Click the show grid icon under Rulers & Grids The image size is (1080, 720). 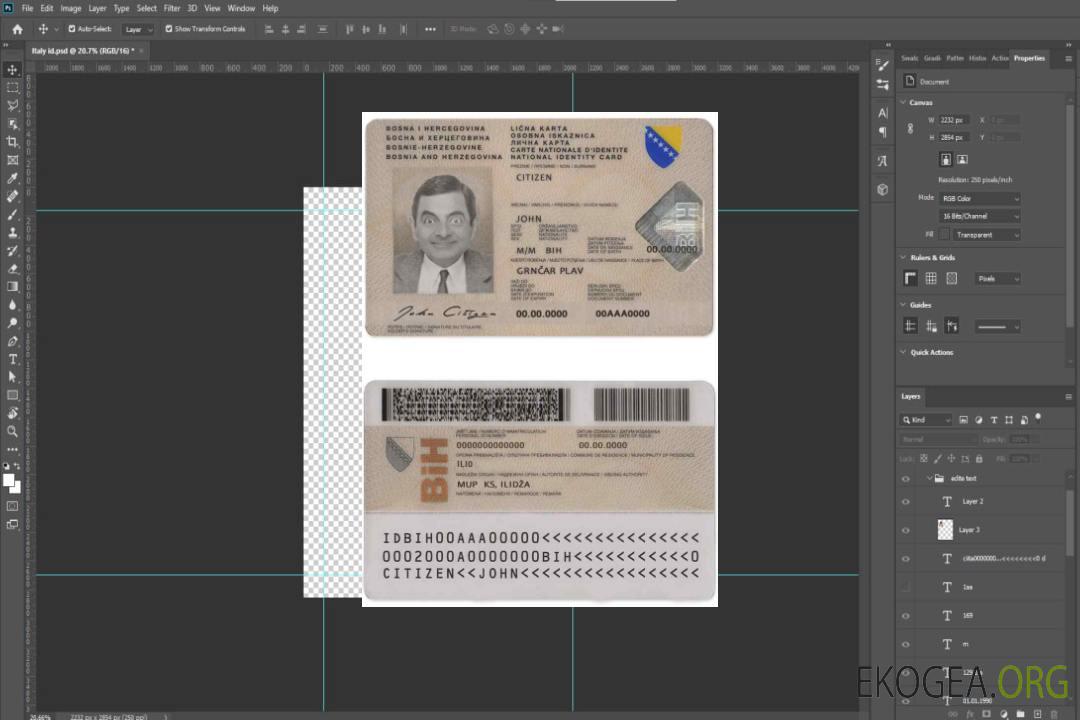(930, 278)
